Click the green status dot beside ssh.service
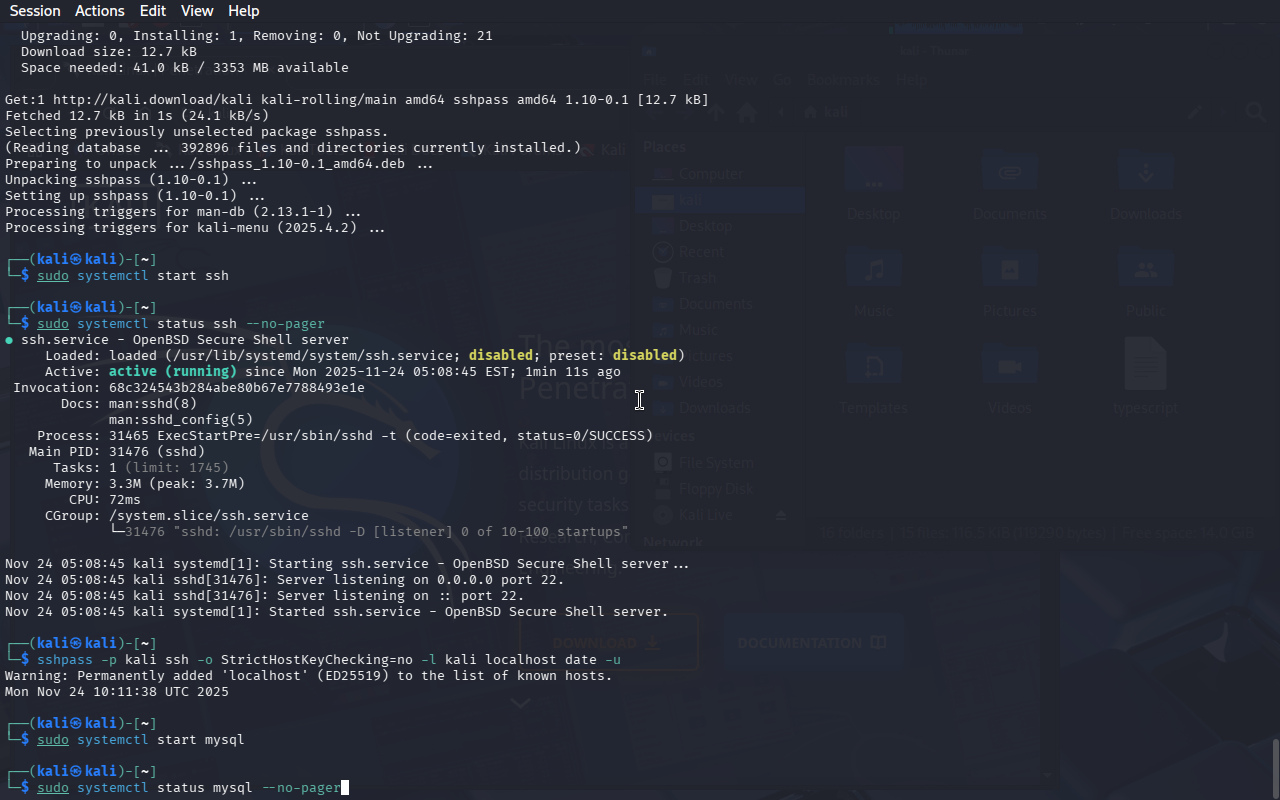1280x800 pixels. click(9, 340)
